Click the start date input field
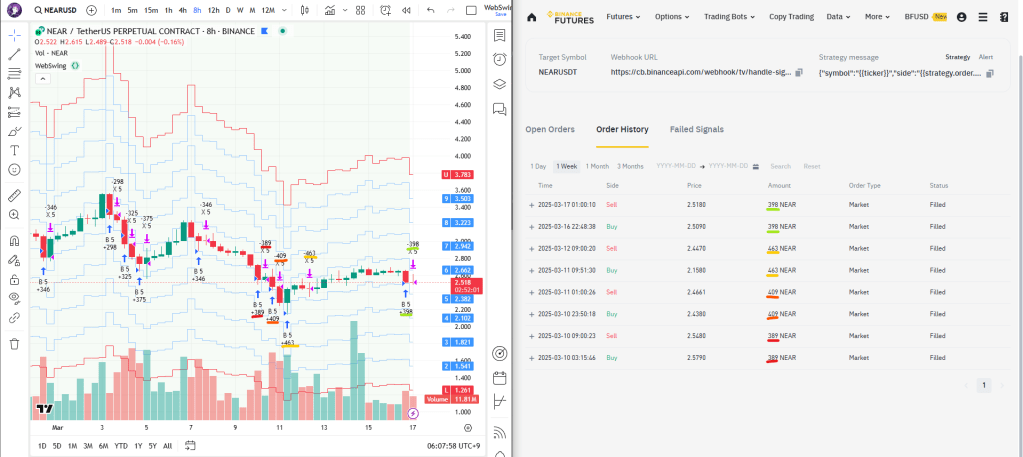Screen dimensions: 1023x457 pyautogui.click(x=674, y=166)
